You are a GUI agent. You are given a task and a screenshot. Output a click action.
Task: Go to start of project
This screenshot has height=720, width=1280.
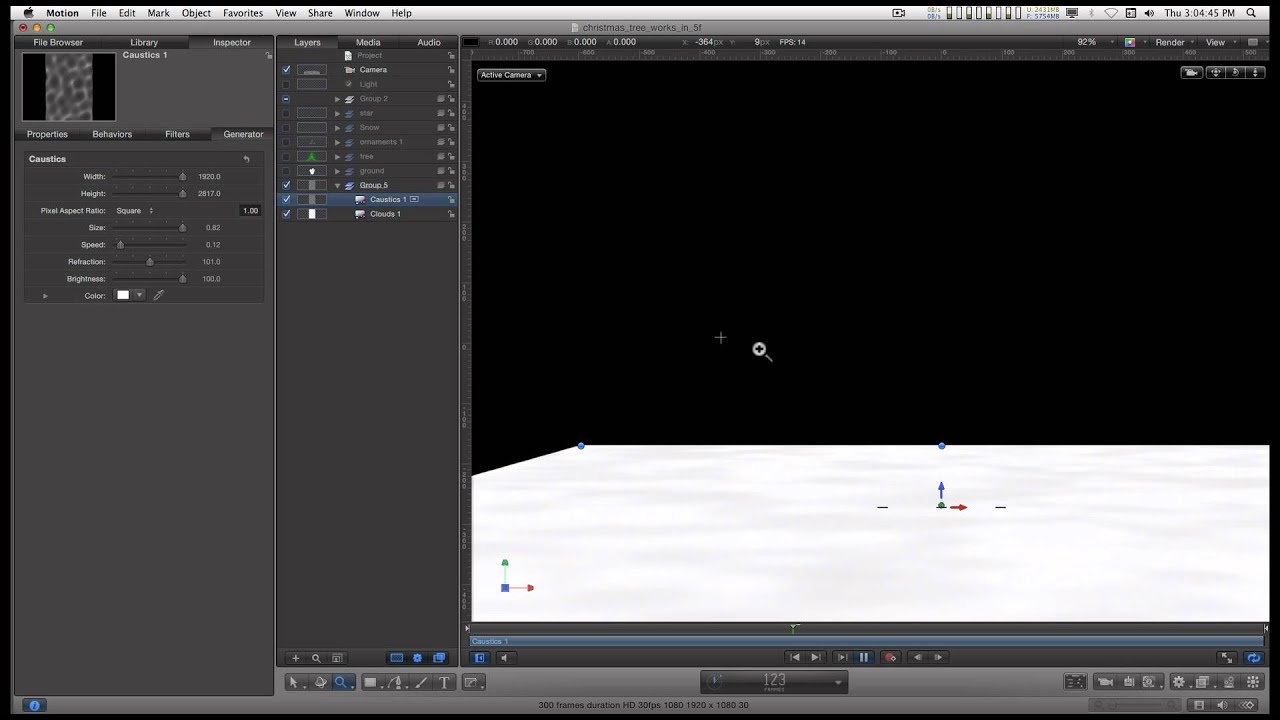795,657
